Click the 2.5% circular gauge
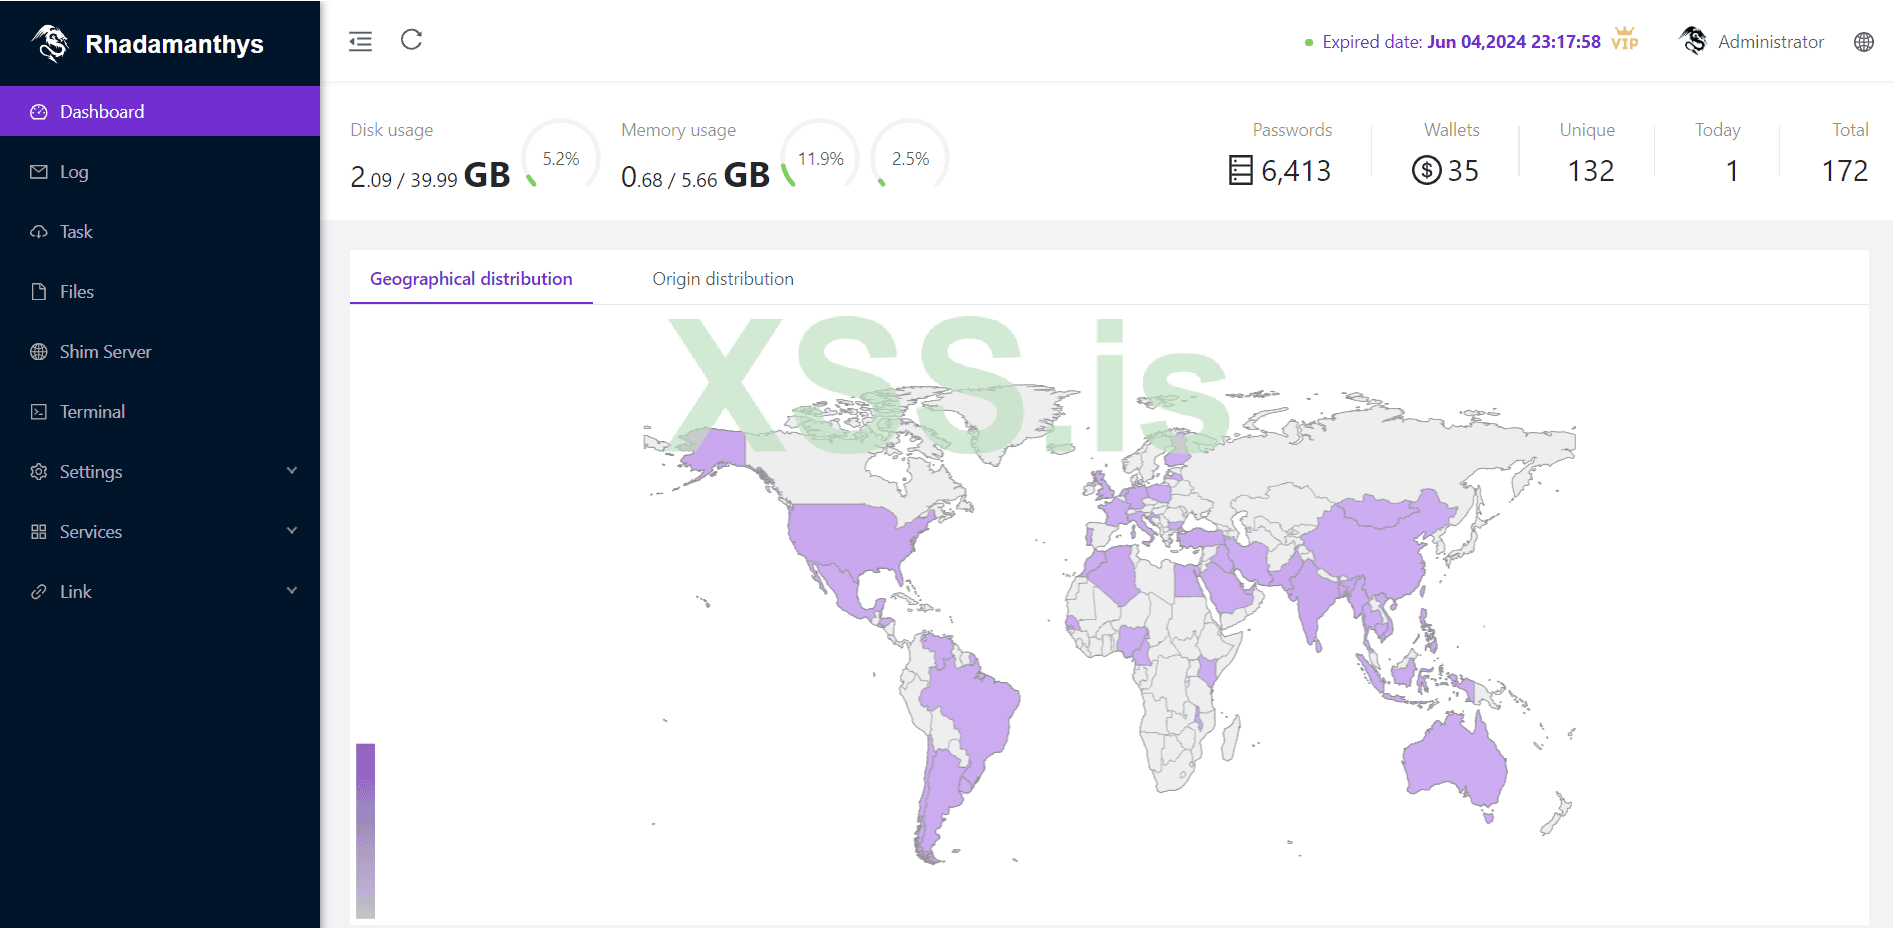The width and height of the screenshot is (1893, 928). click(x=910, y=158)
